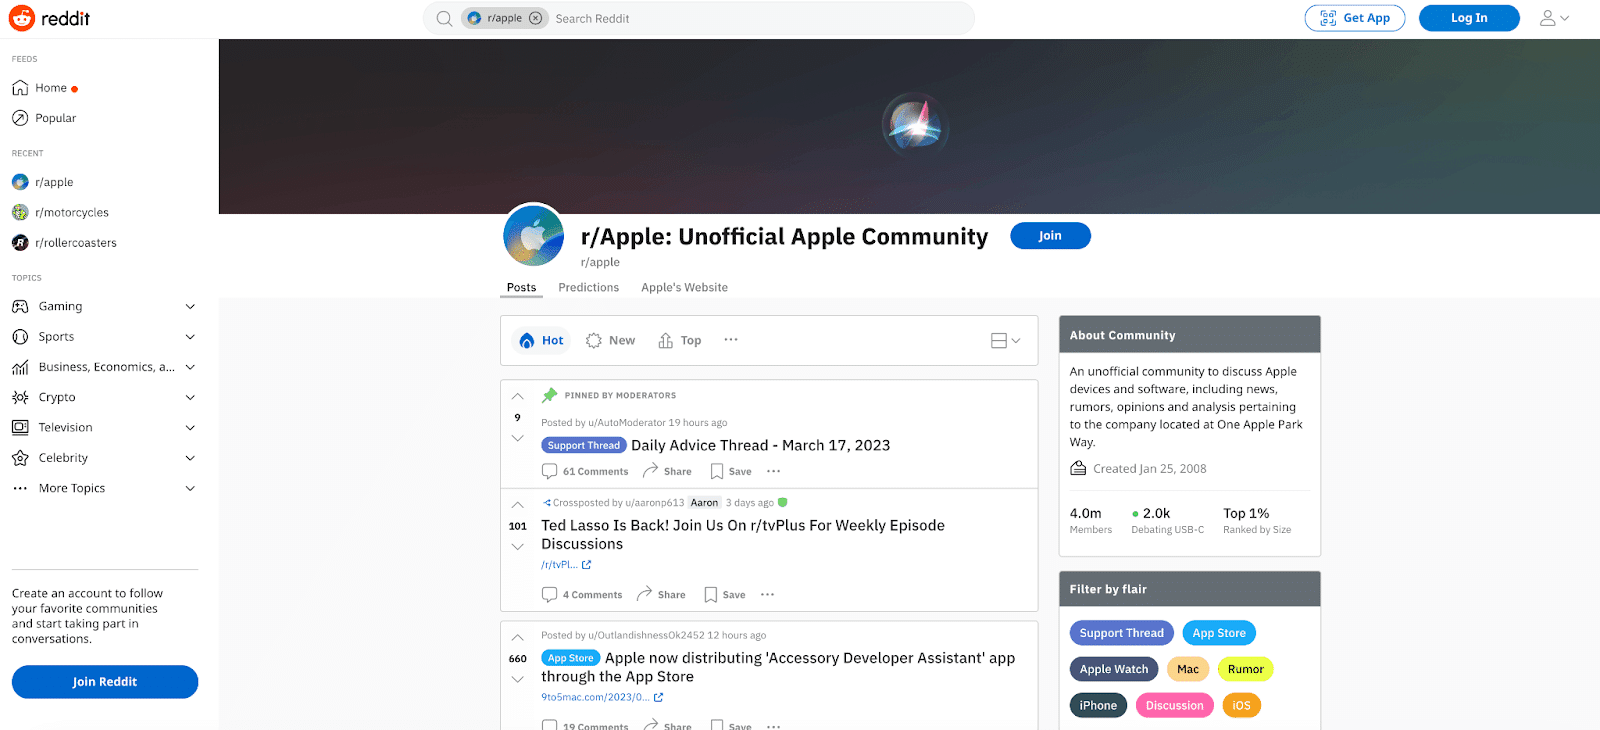1600x730 pixels.
Task: Filter by Support Thread flair
Action: coord(1121,633)
